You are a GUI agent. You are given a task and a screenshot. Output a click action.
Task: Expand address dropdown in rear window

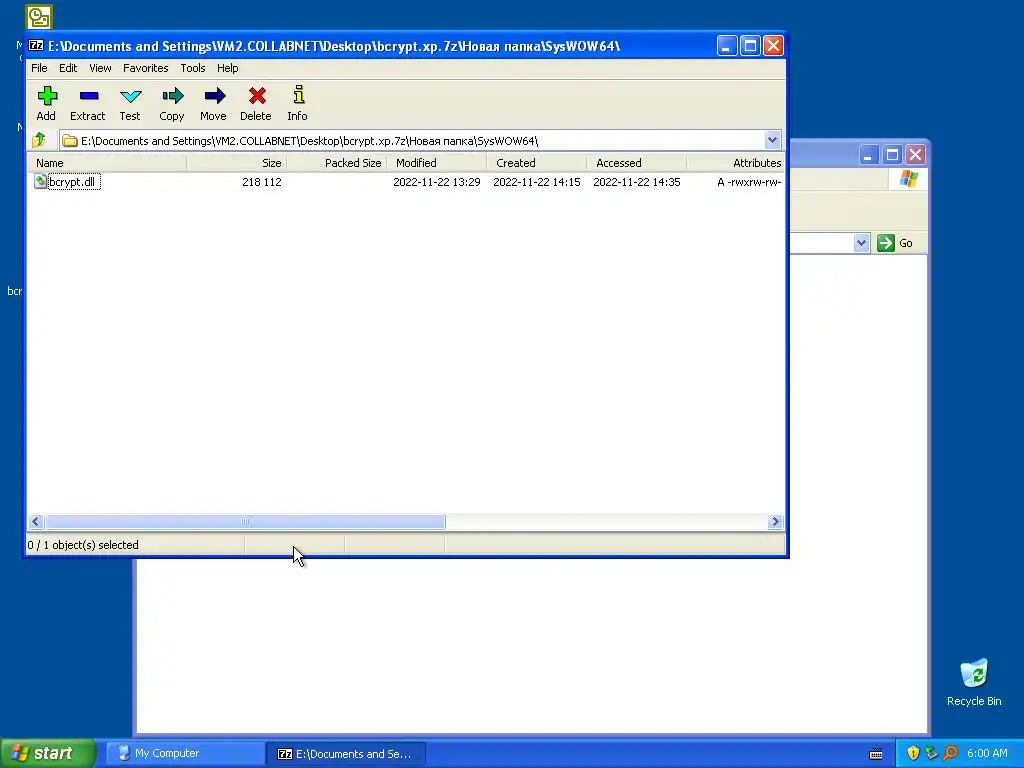point(861,243)
